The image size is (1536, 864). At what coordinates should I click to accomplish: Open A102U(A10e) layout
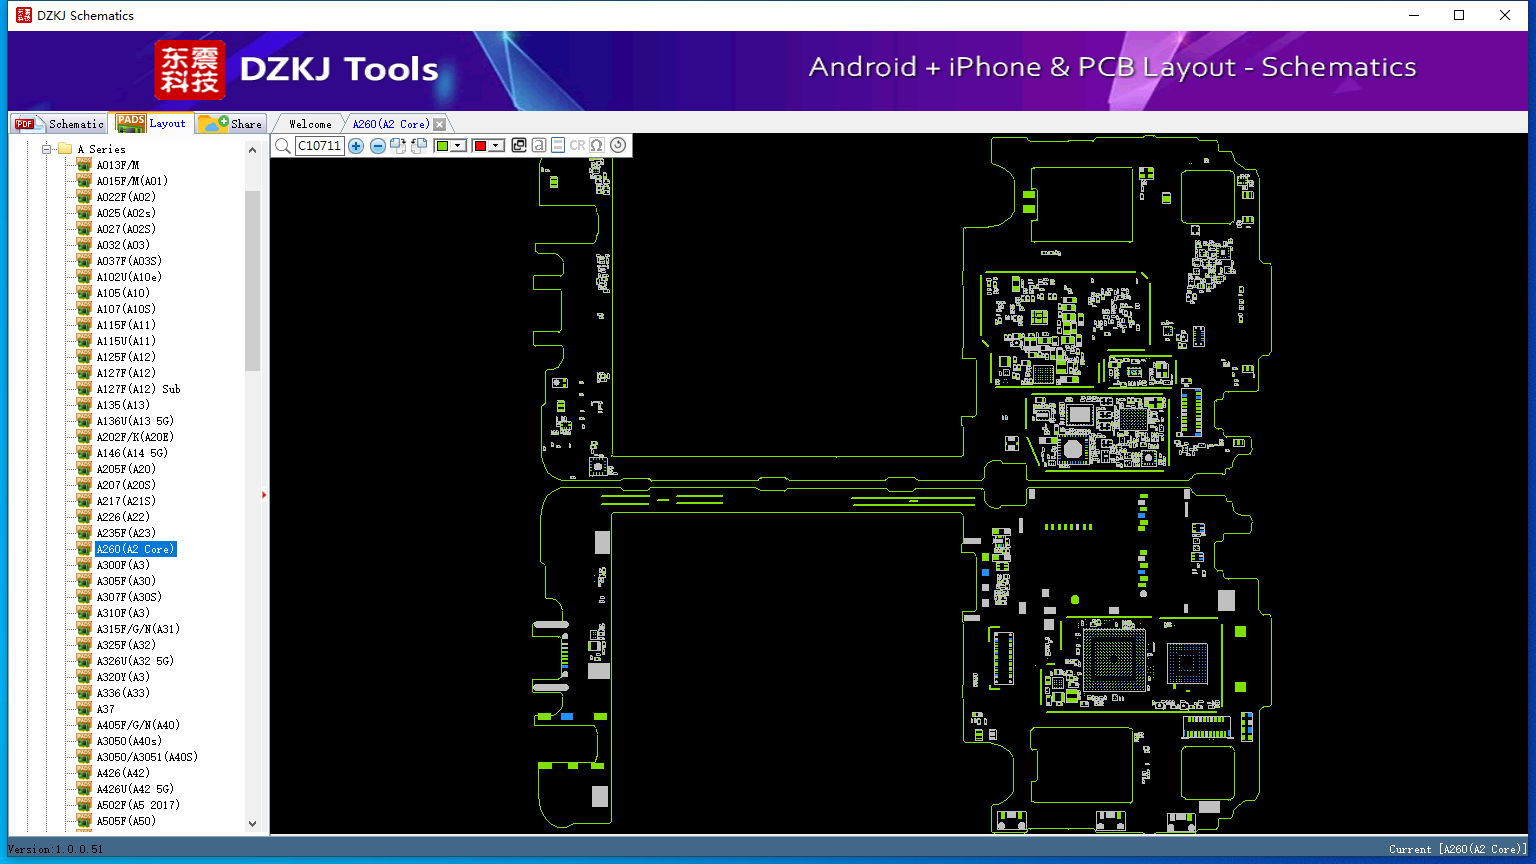click(x=129, y=277)
